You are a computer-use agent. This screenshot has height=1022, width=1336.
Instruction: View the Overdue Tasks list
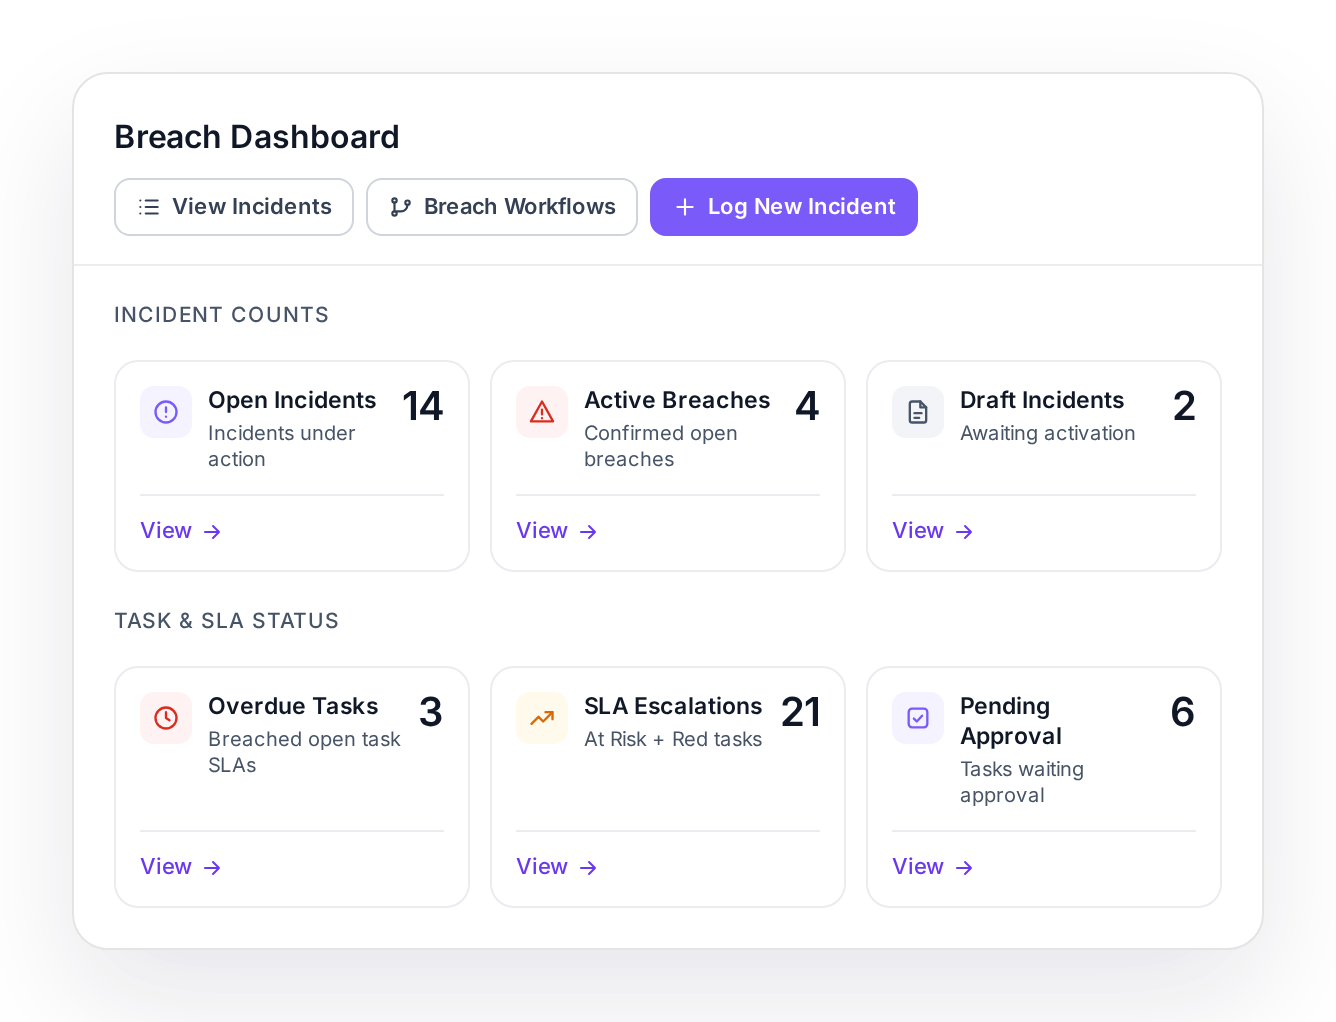[x=181, y=867]
